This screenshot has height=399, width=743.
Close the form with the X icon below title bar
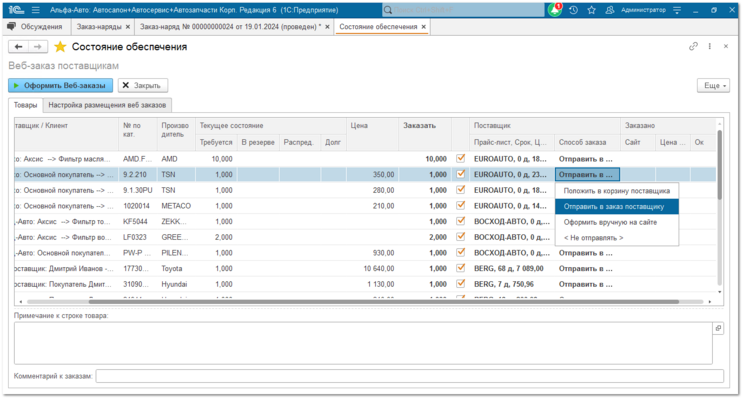pyautogui.click(x=725, y=46)
